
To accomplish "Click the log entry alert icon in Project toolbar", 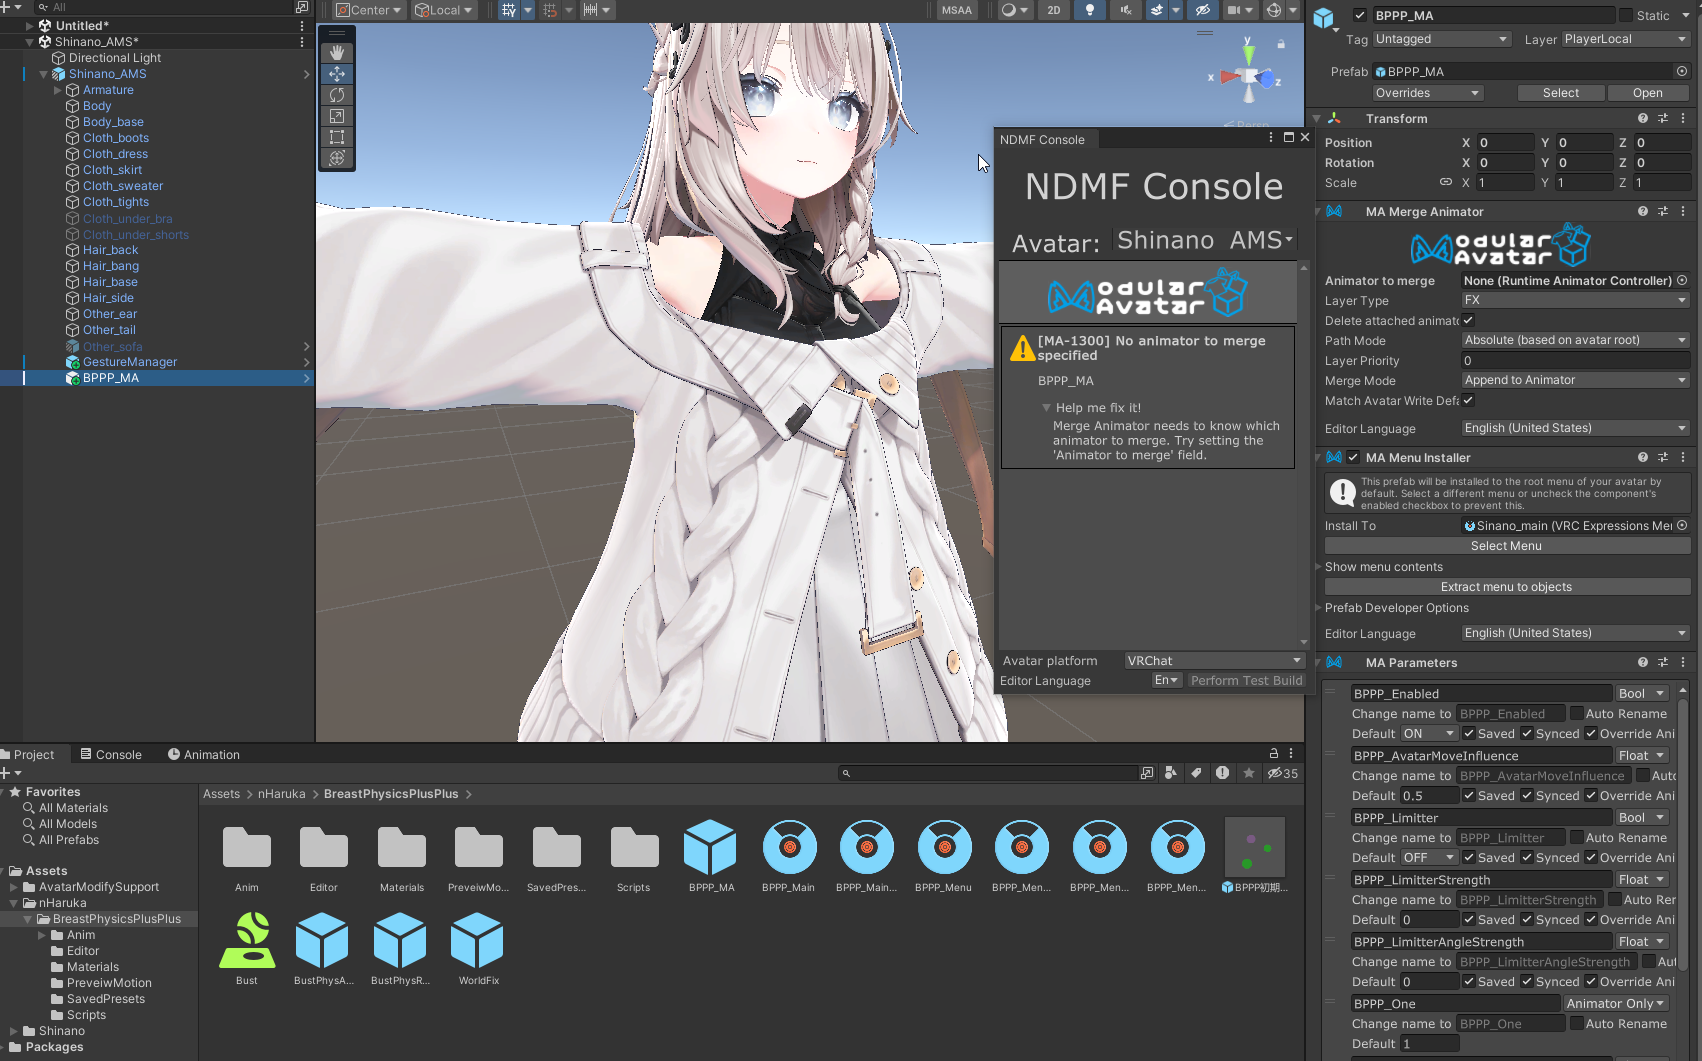I will [x=1222, y=773].
